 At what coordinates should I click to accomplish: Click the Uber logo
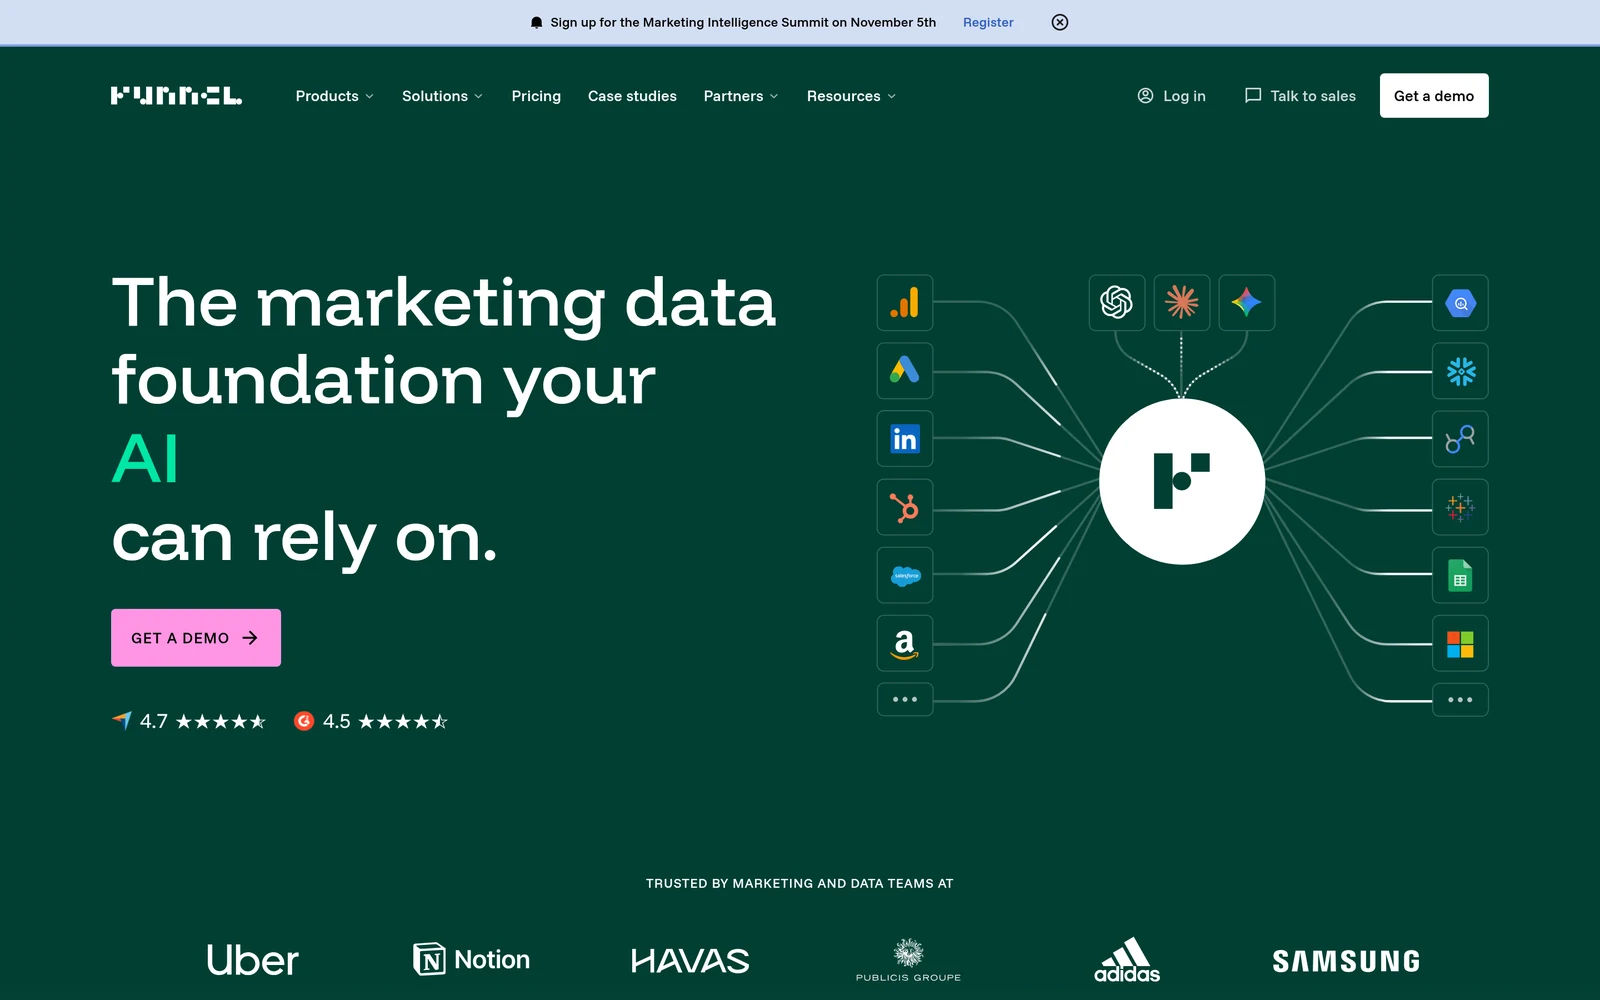(253, 960)
